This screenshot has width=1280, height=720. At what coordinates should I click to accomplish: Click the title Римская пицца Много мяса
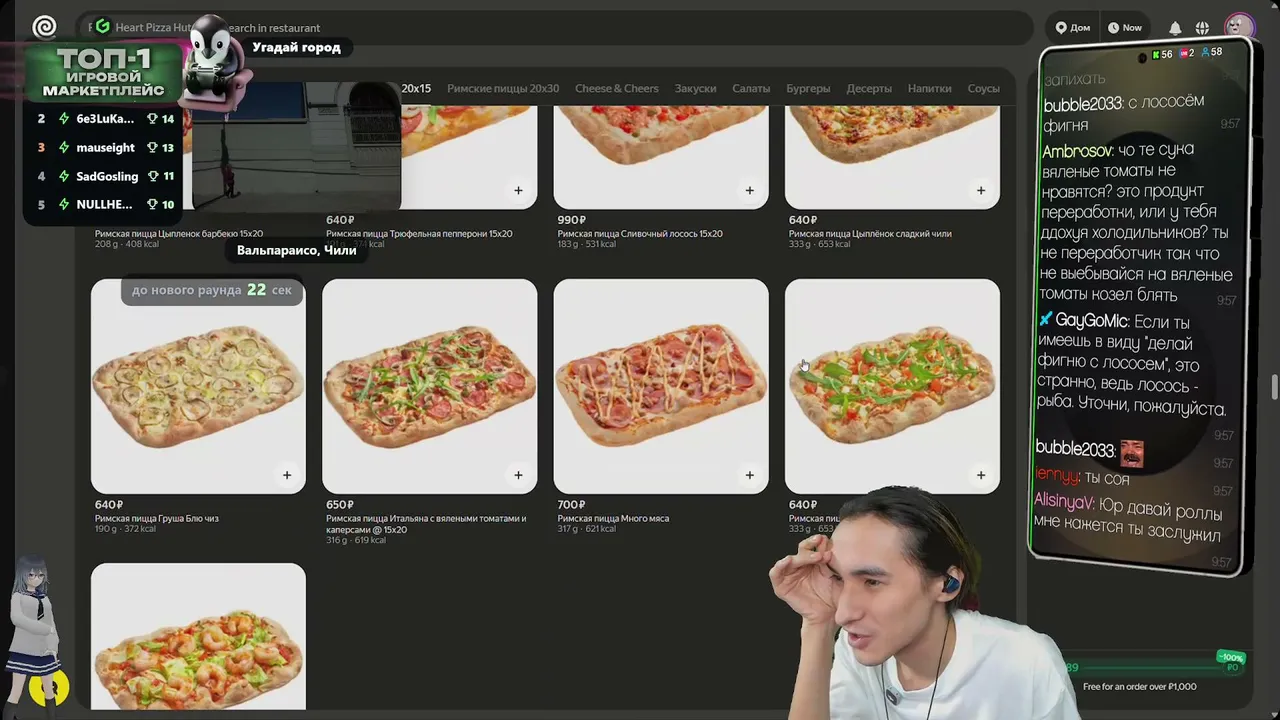click(613, 518)
